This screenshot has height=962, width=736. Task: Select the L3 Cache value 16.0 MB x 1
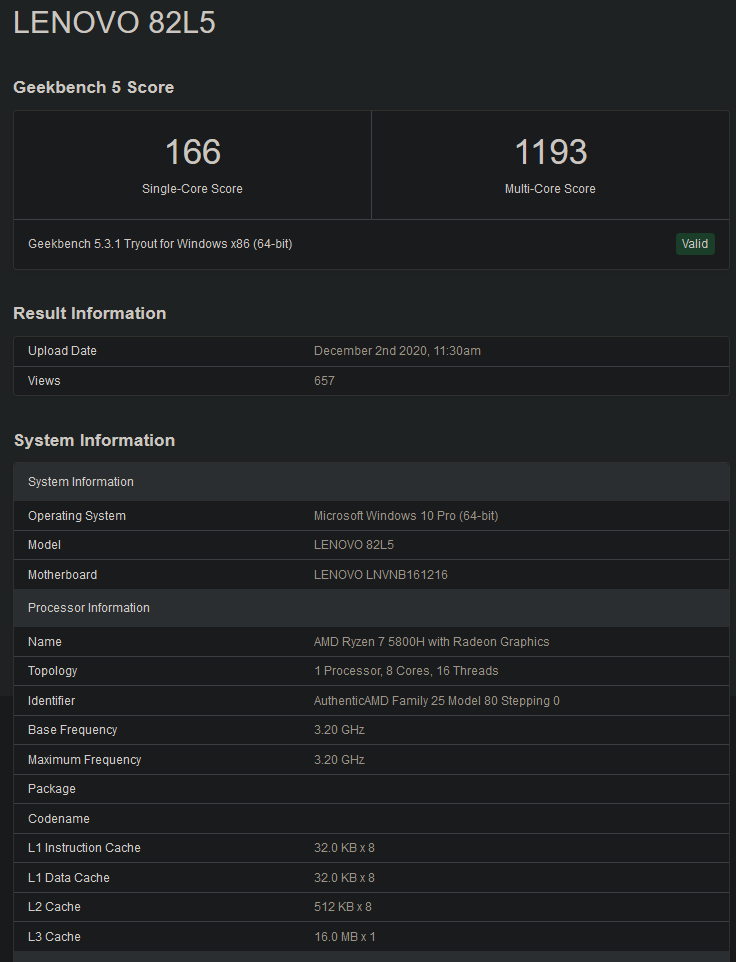pyautogui.click(x=345, y=937)
